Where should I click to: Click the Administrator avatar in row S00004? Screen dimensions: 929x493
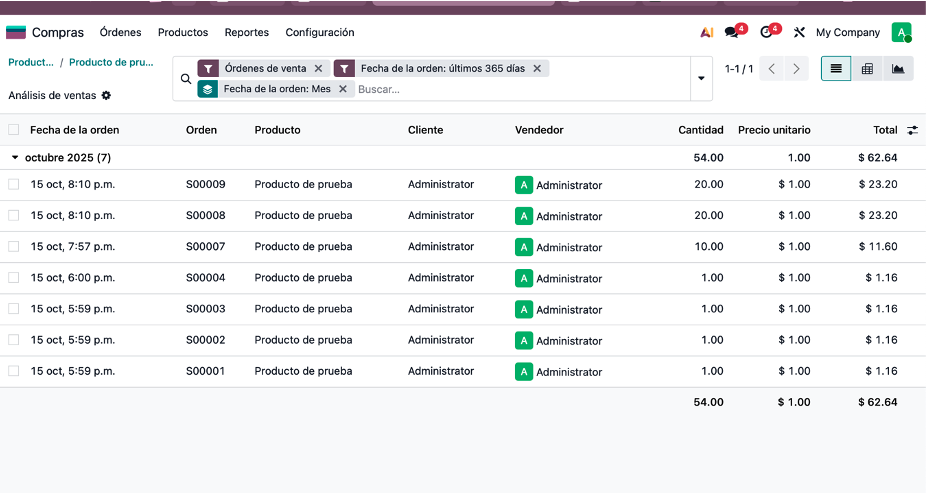[524, 278]
